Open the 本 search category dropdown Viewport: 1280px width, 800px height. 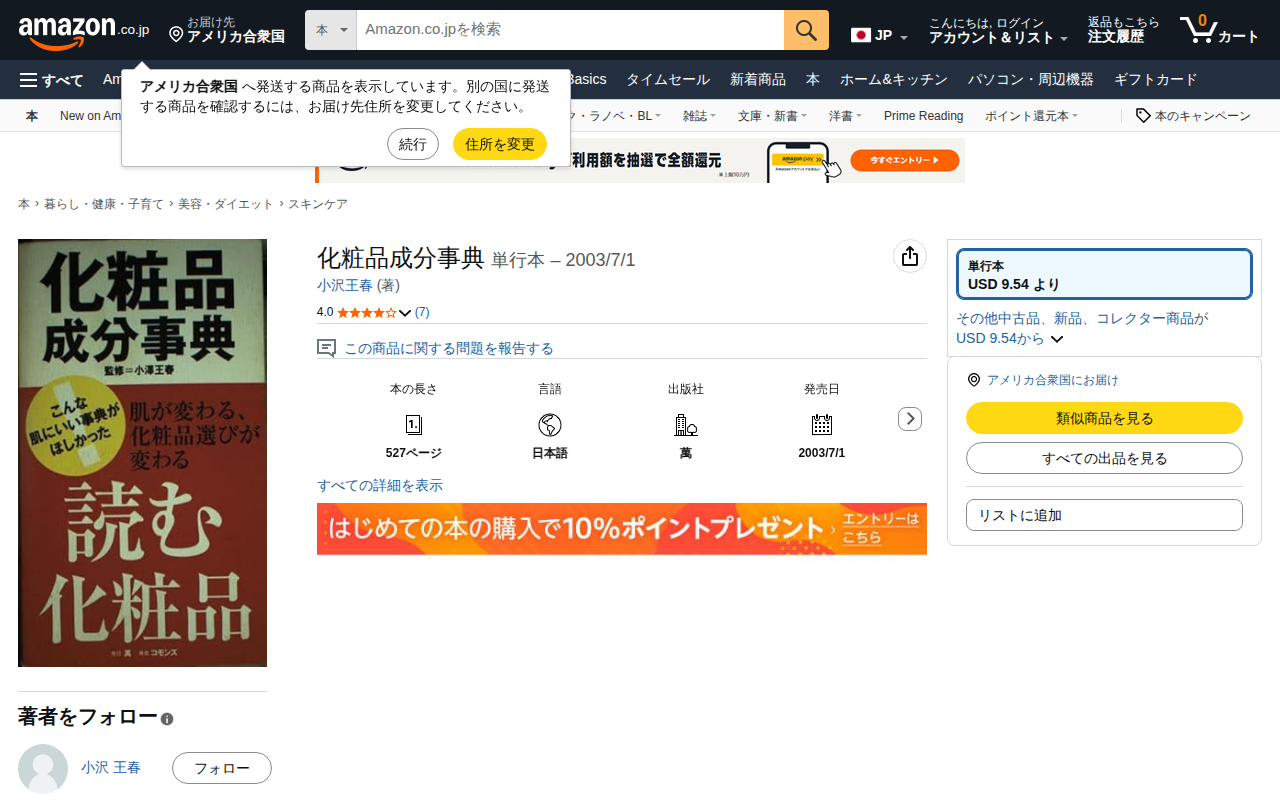(331, 30)
